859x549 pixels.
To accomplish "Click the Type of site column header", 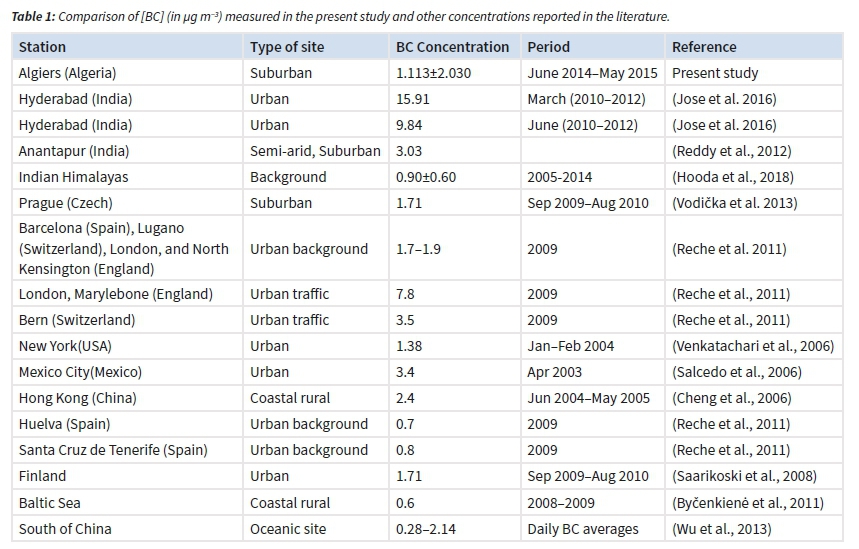I will 287,47.
